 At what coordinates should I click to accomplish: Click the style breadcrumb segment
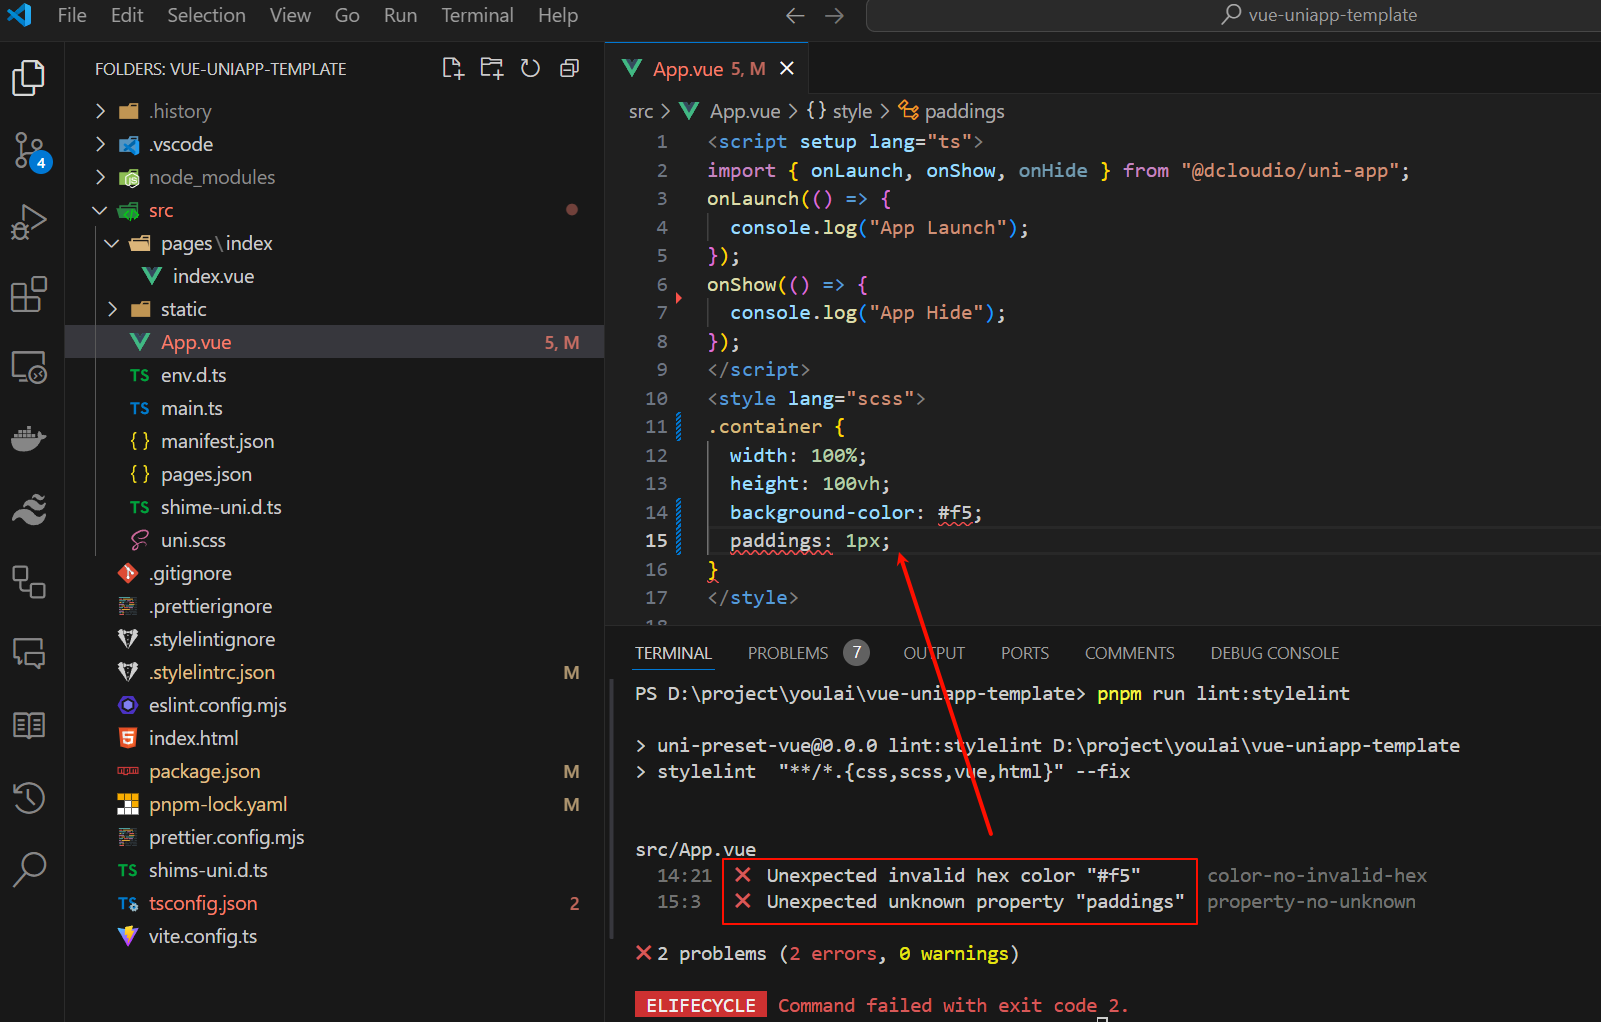(x=851, y=111)
